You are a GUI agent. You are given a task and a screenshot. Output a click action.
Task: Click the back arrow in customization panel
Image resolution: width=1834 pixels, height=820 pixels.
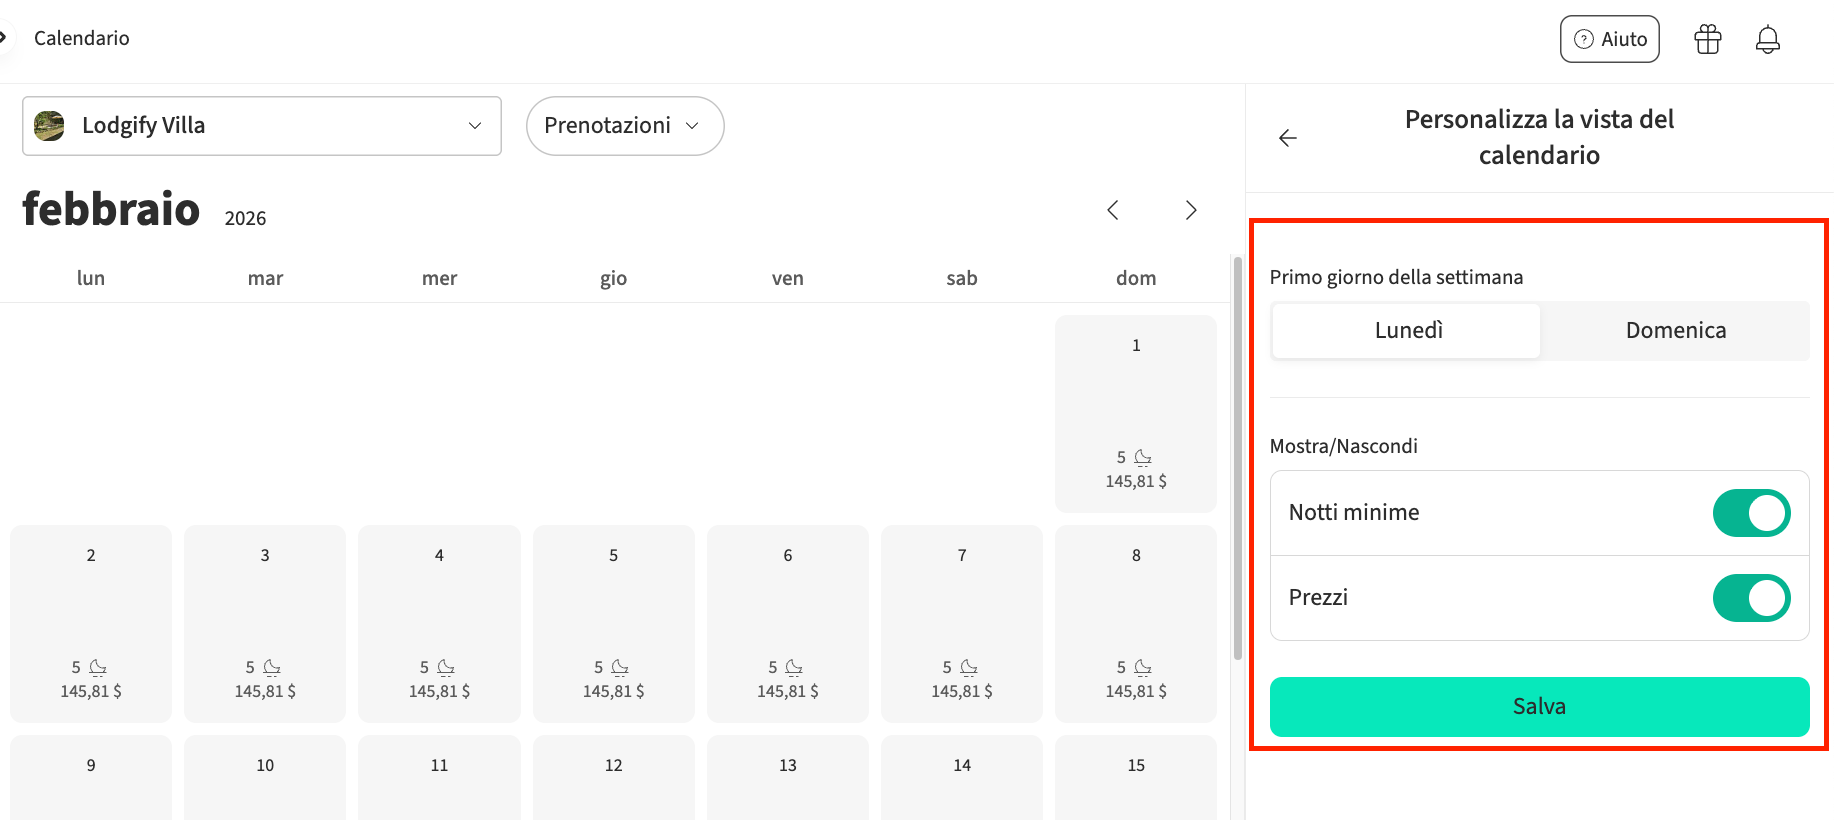[1288, 138]
